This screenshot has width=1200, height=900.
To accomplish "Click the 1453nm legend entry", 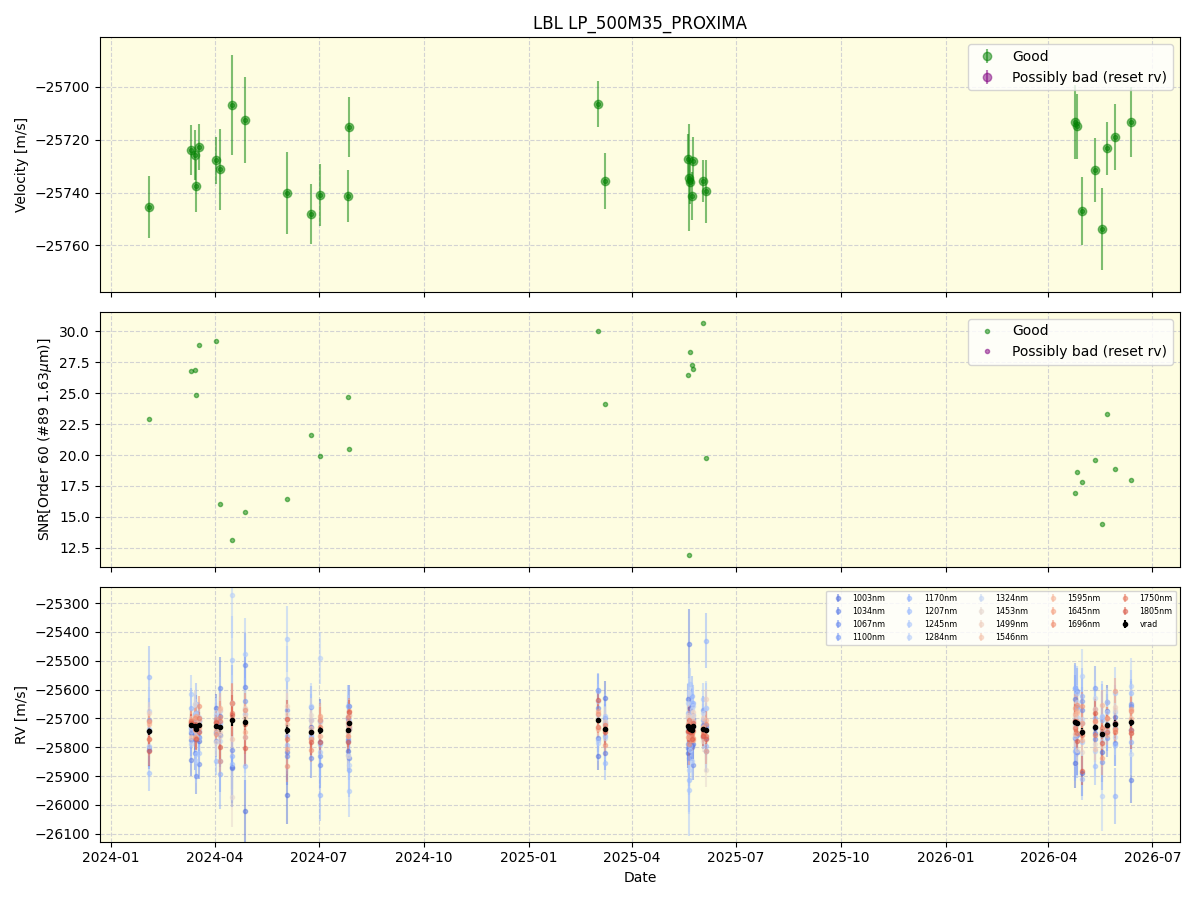I will [1002, 611].
